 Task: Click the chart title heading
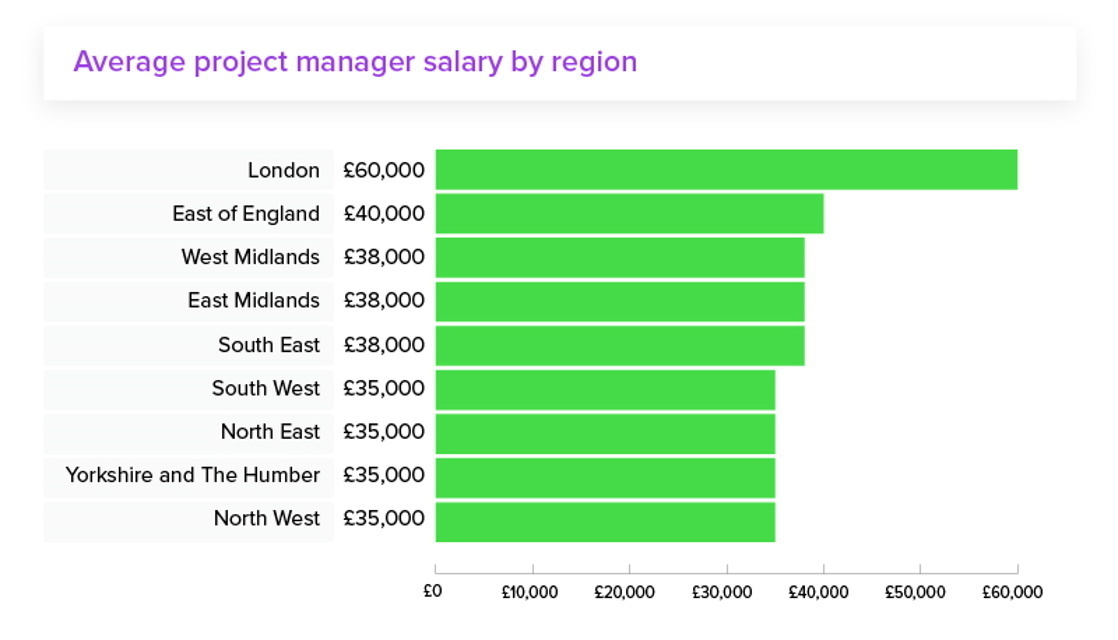click(x=355, y=62)
